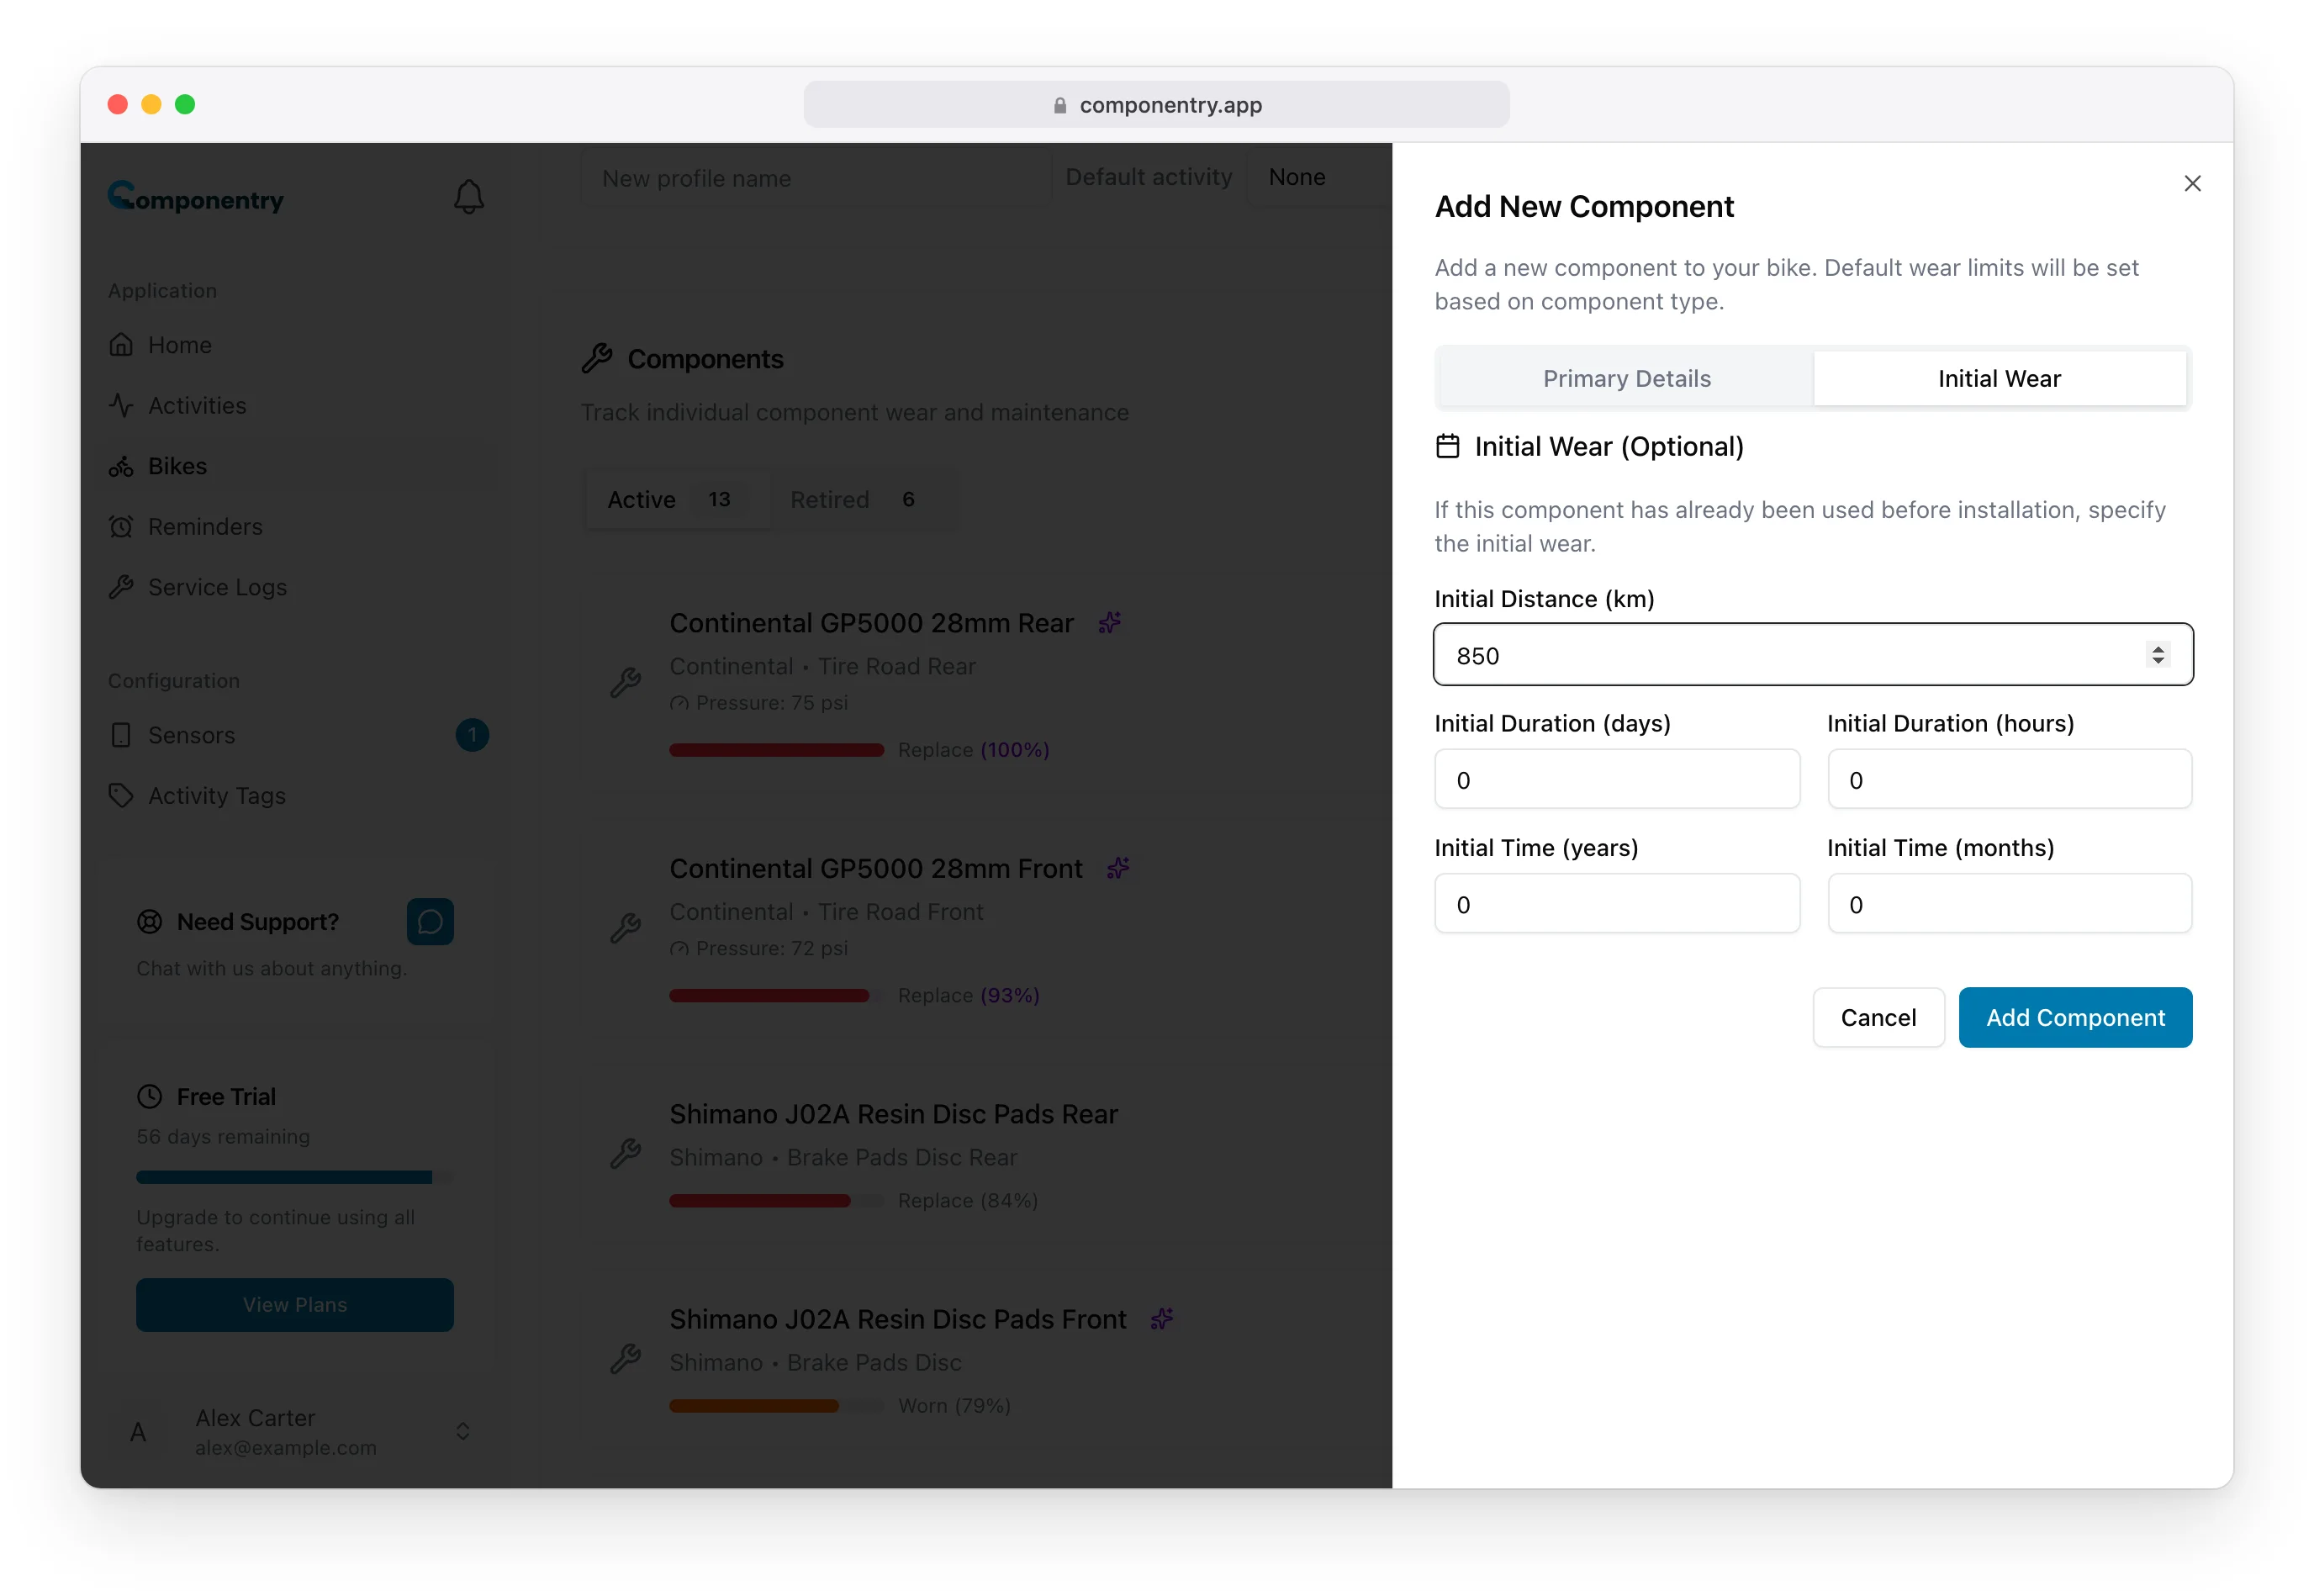The image size is (2314, 1596).
Task: Click the Componentry logo
Action: pyautogui.click(x=196, y=197)
